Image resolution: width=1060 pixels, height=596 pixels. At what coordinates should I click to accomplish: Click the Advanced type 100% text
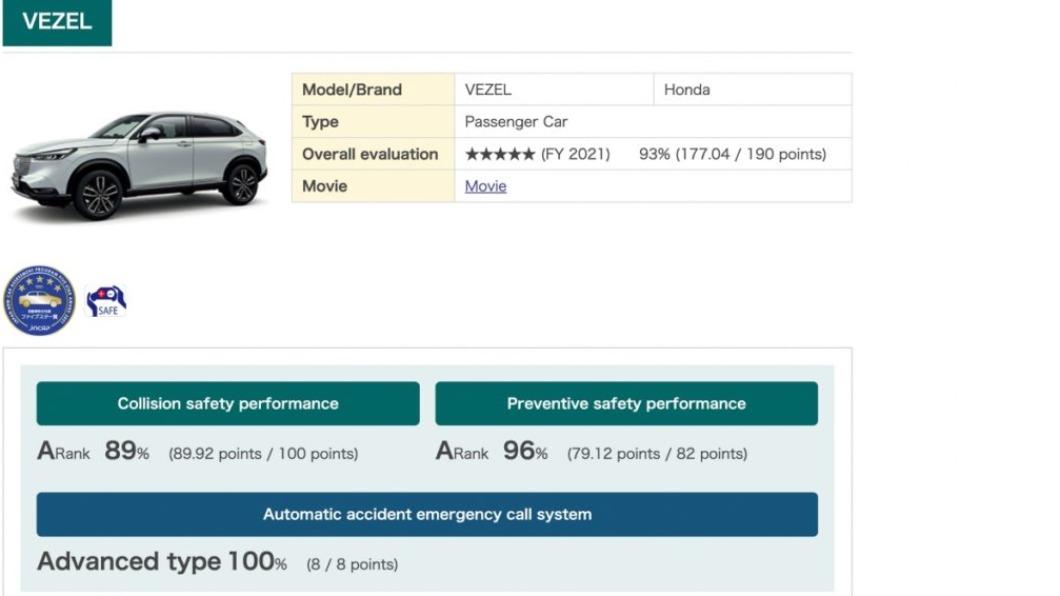click(x=162, y=562)
